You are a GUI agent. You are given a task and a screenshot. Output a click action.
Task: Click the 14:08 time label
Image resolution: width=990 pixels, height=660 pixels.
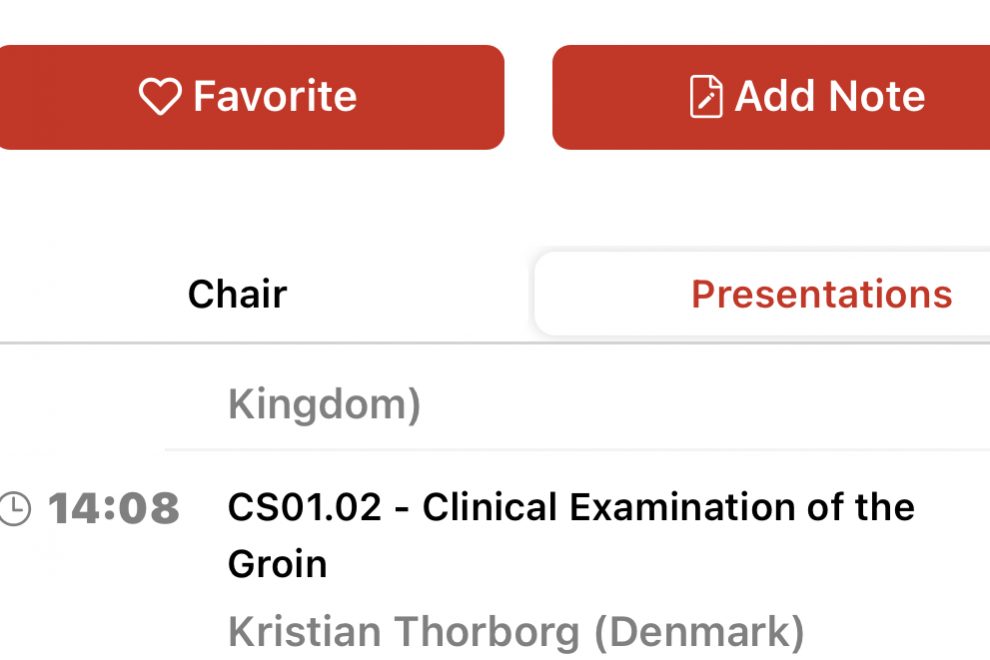click(113, 509)
